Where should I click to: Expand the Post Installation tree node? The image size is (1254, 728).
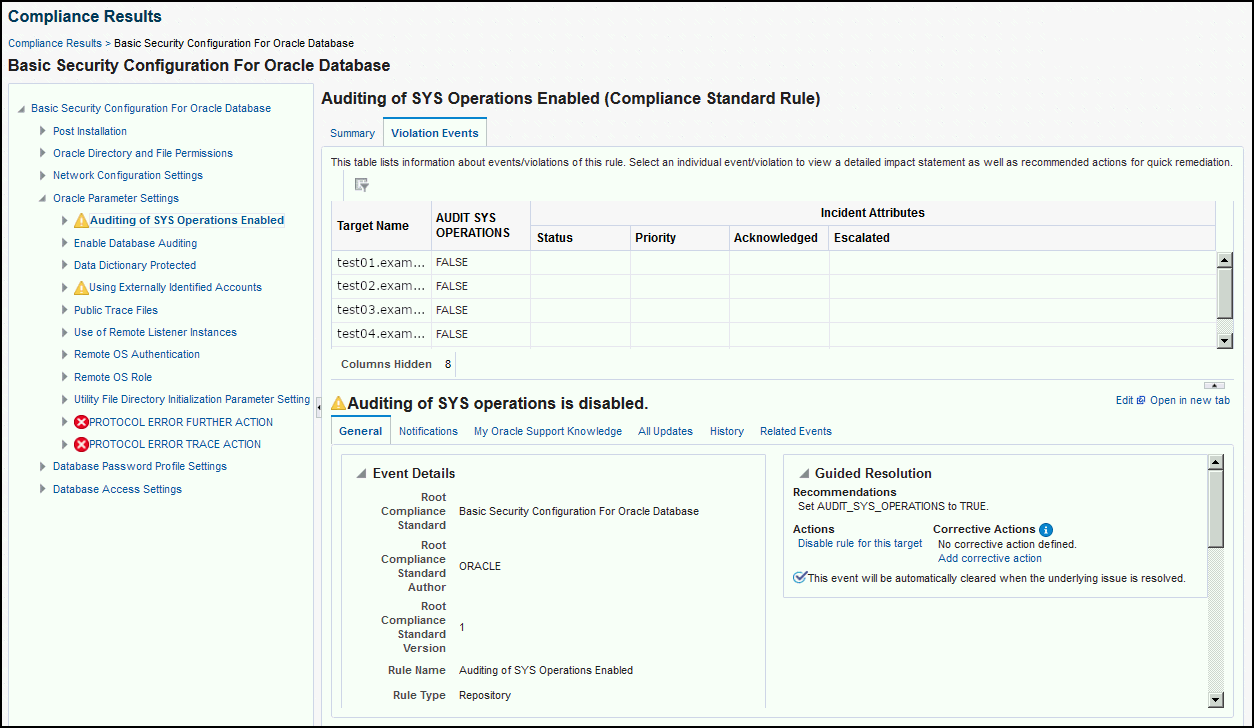click(43, 131)
